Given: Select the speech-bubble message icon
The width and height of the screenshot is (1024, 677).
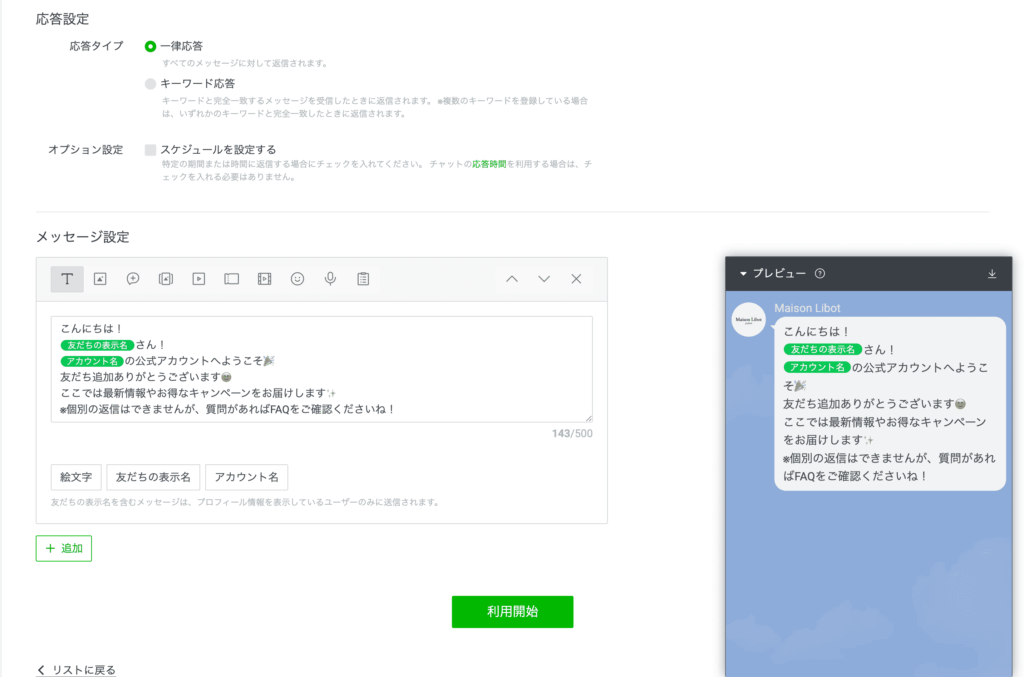Looking at the screenshot, I should (133, 279).
